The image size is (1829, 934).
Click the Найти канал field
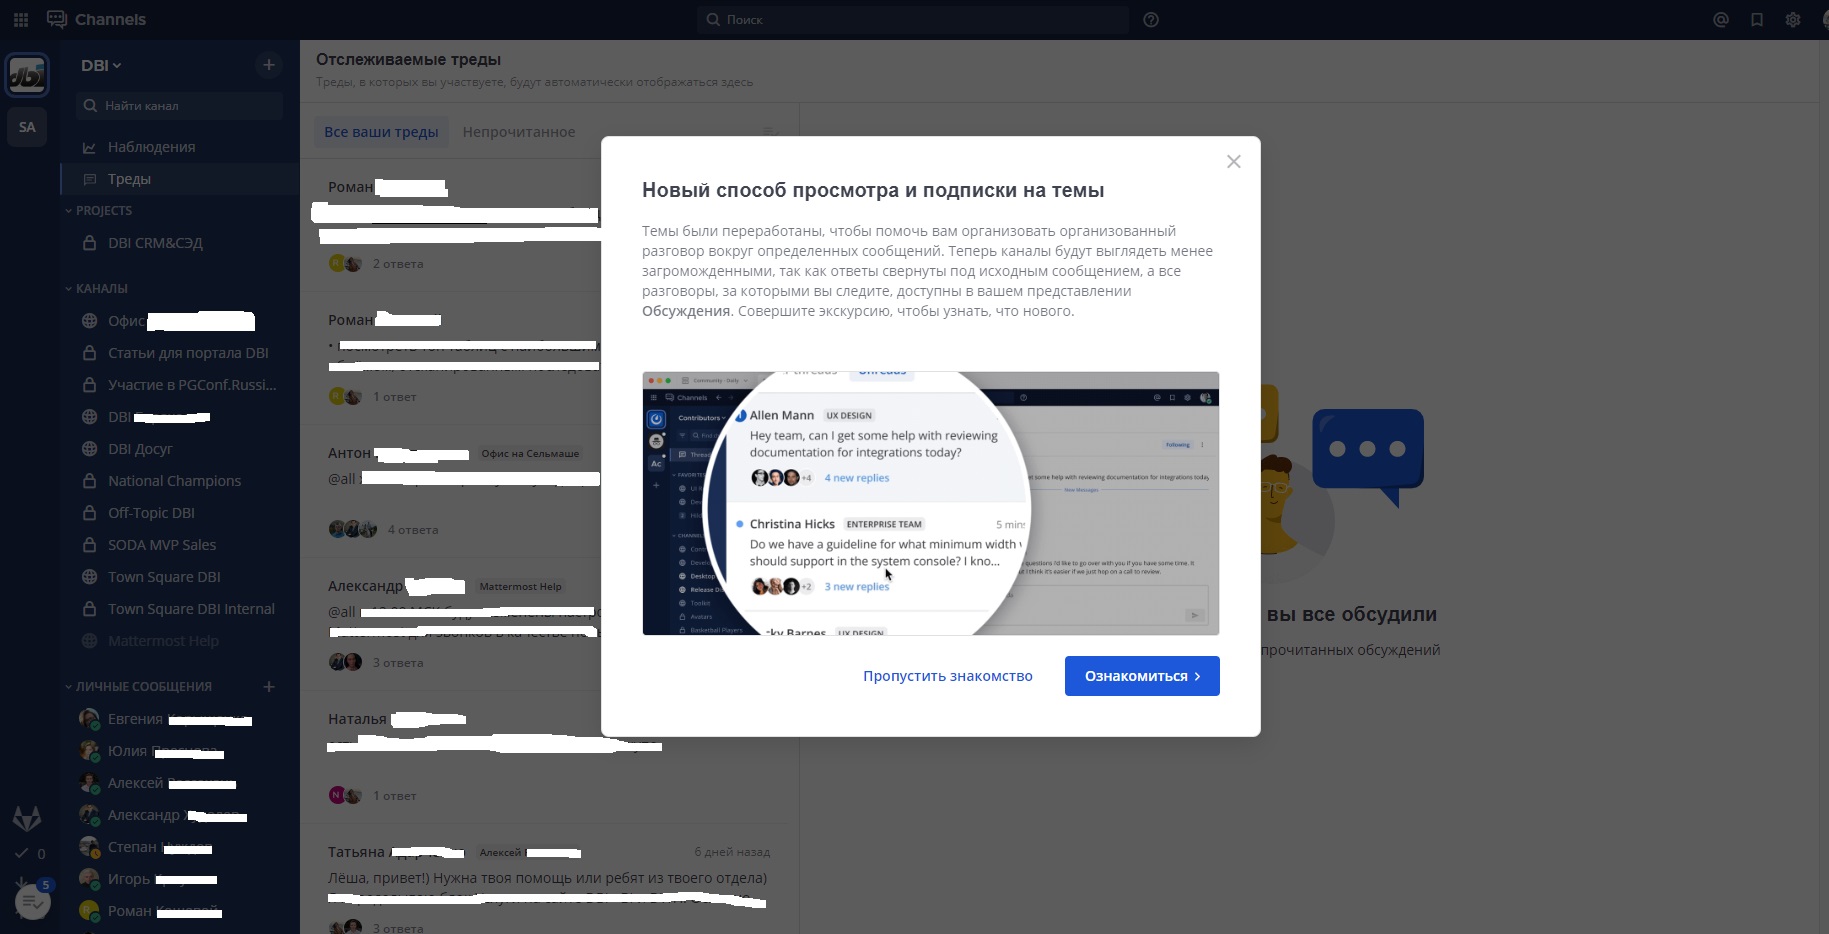[180, 106]
